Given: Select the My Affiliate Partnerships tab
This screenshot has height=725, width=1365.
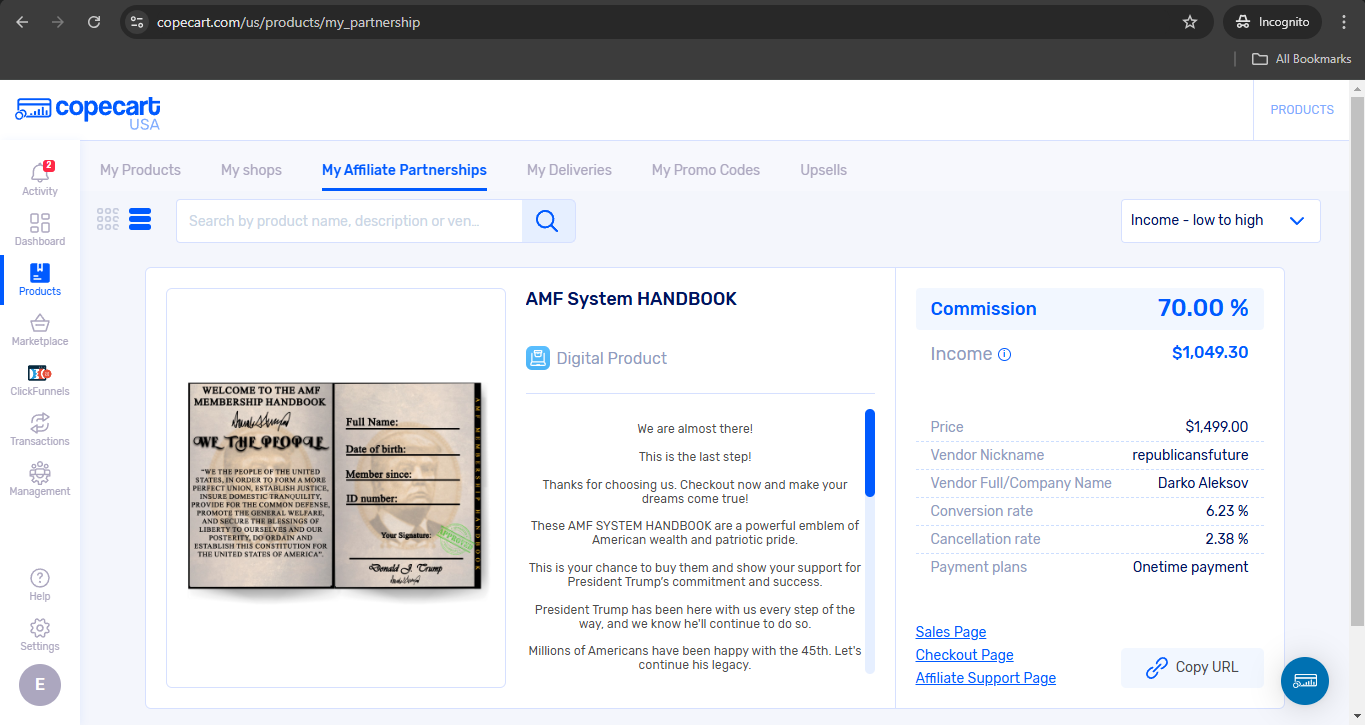Looking at the screenshot, I should point(404,170).
